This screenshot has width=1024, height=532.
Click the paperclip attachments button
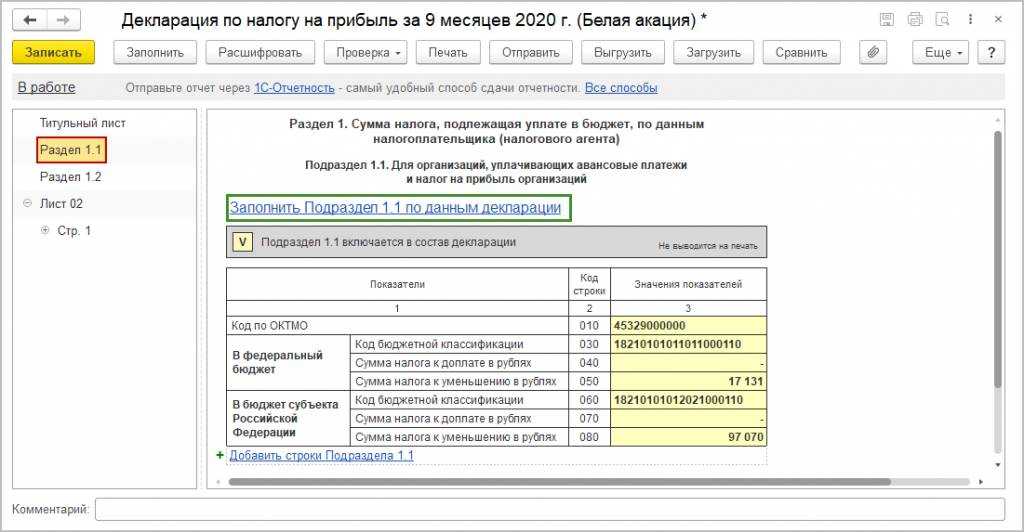[x=874, y=53]
